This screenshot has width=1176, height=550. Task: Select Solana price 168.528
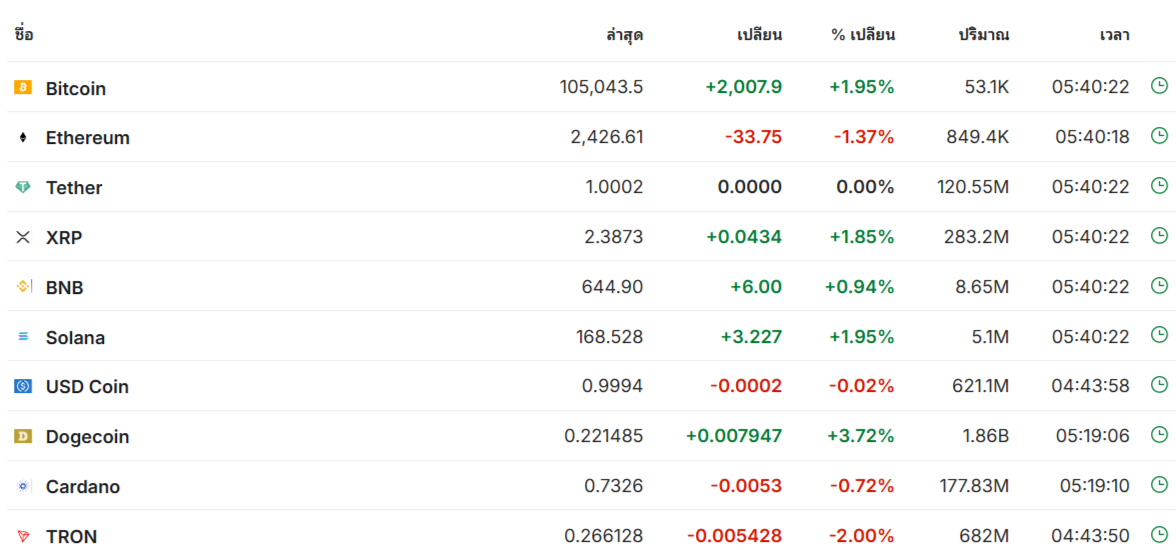click(609, 337)
